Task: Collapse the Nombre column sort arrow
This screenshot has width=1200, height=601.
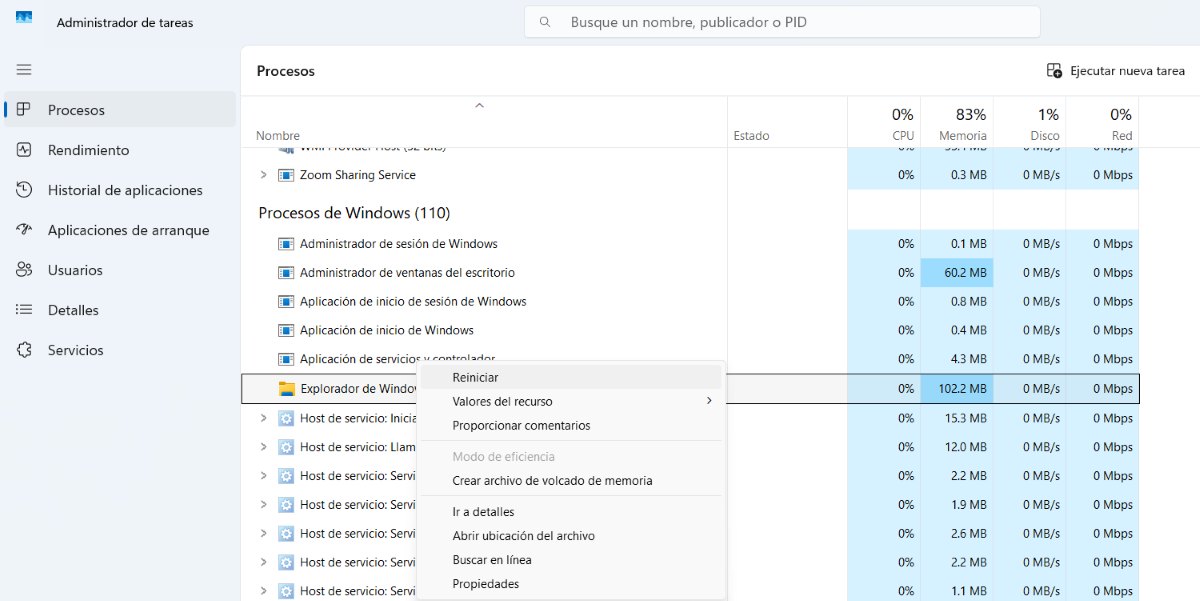Action: (x=479, y=105)
